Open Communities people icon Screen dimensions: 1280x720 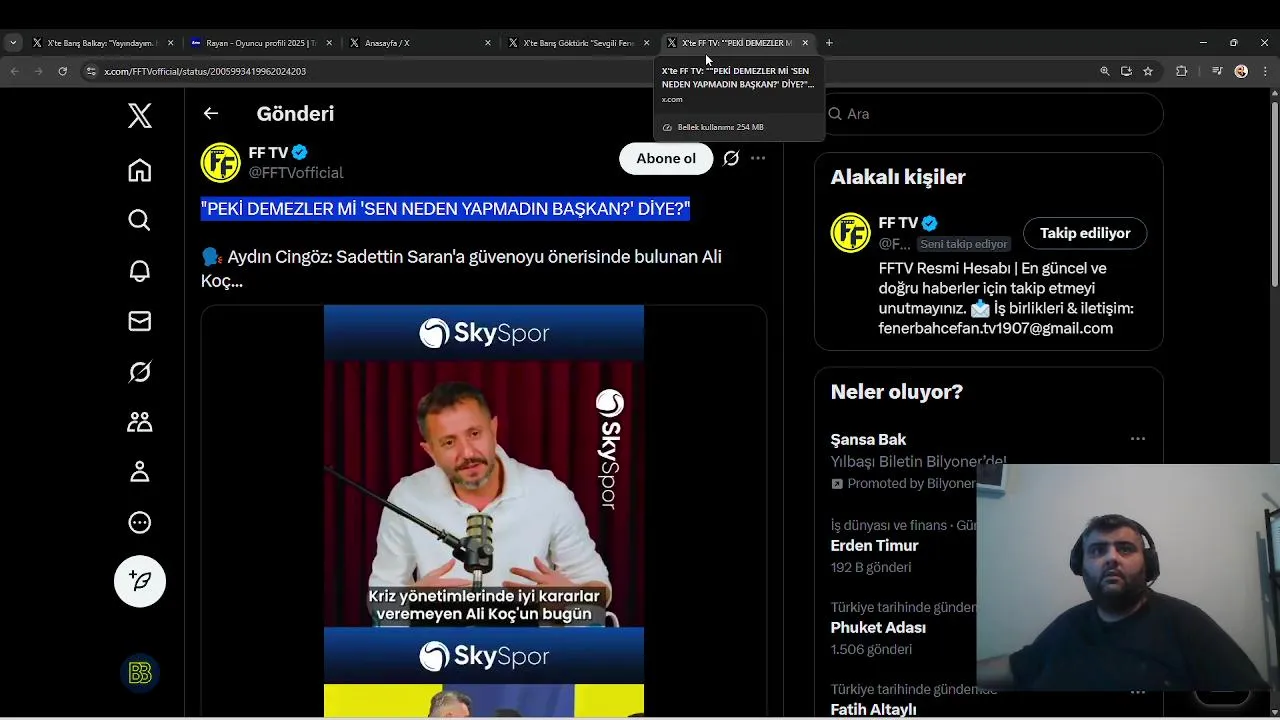140,422
